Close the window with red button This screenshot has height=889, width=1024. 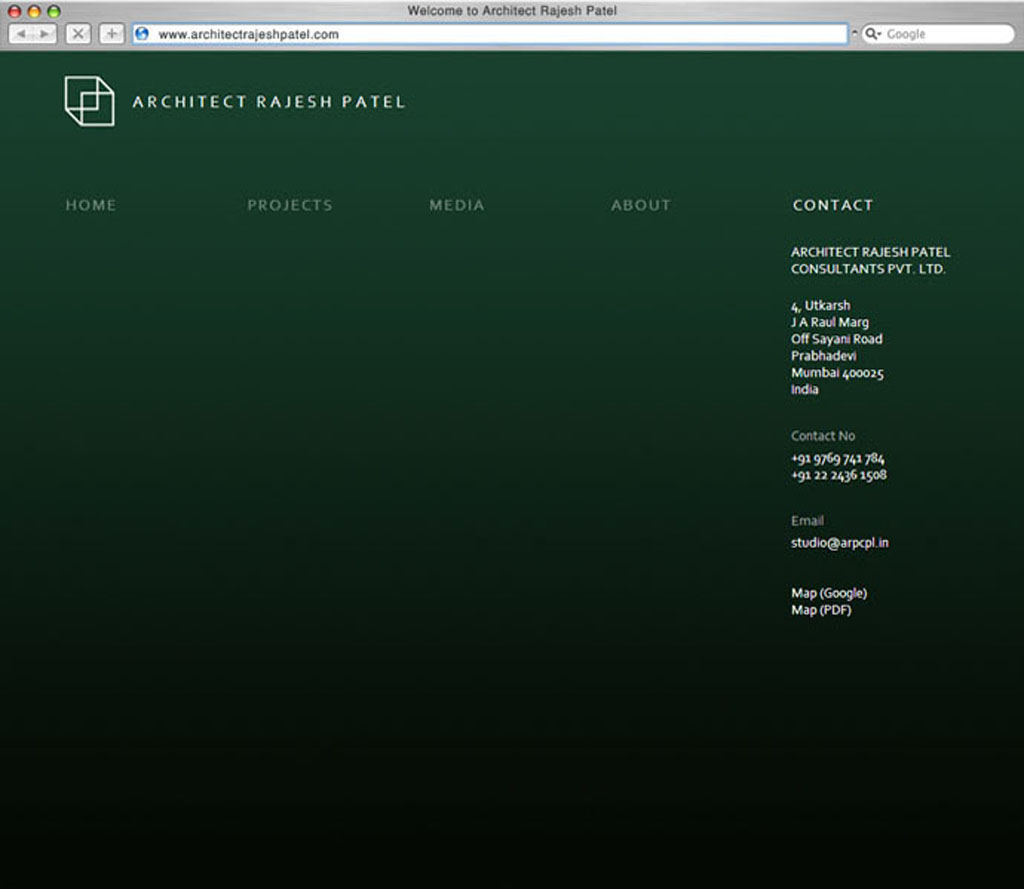point(14,11)
